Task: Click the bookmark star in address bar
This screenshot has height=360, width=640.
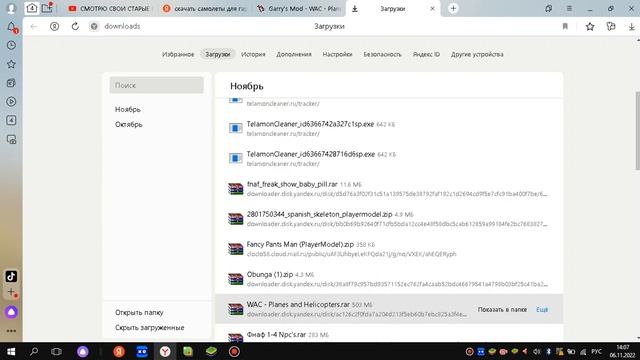Action: point(590,27)
